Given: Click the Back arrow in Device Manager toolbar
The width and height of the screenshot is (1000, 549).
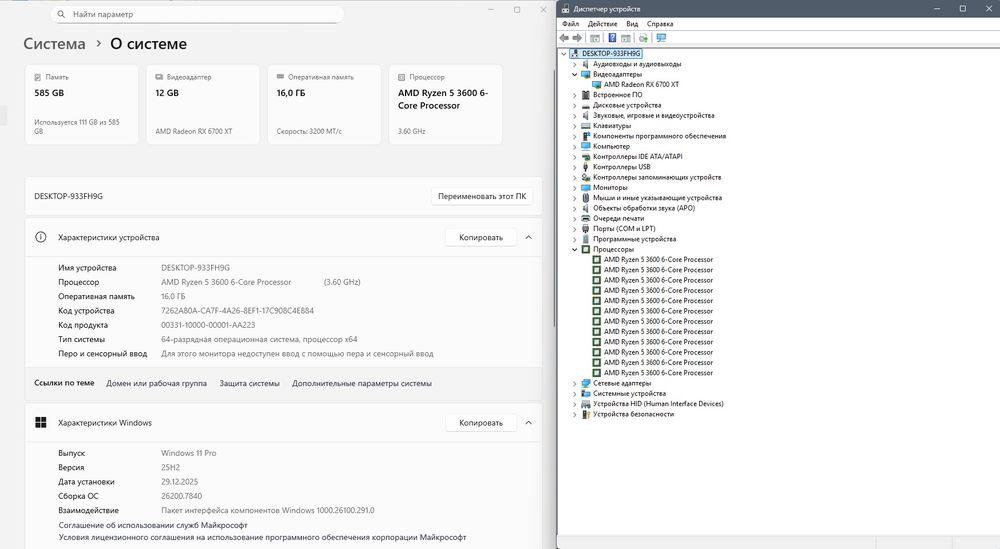Looking at the screenshot, I should [564, 38].
